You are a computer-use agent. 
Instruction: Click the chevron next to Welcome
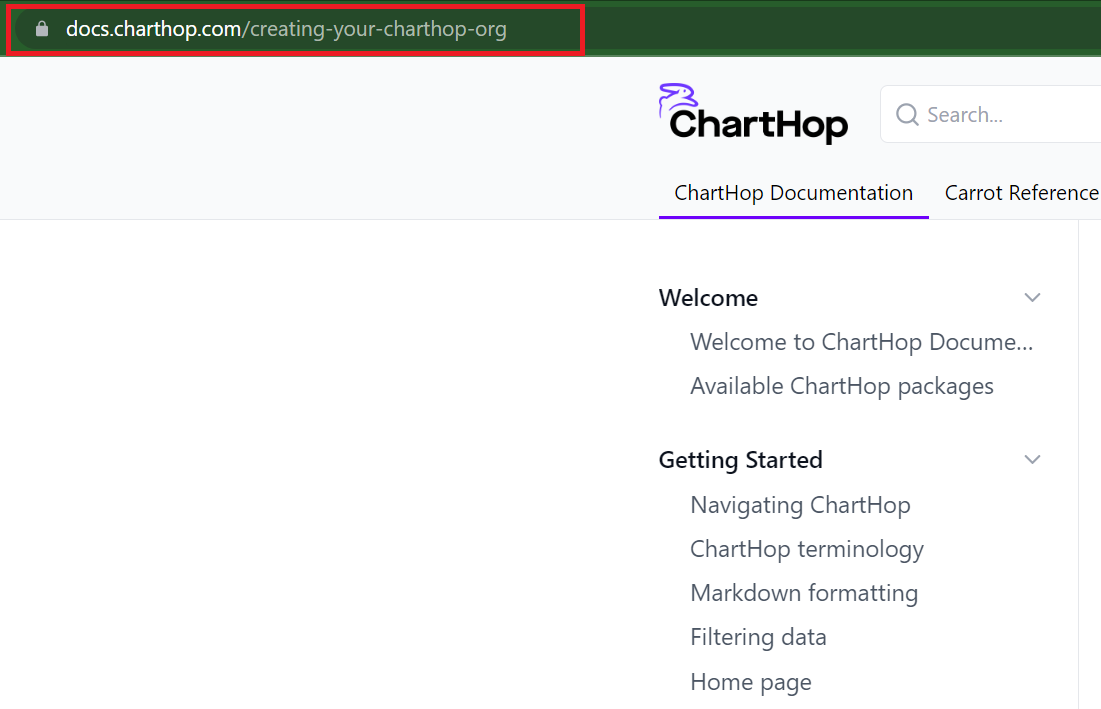click(1032, 297)
